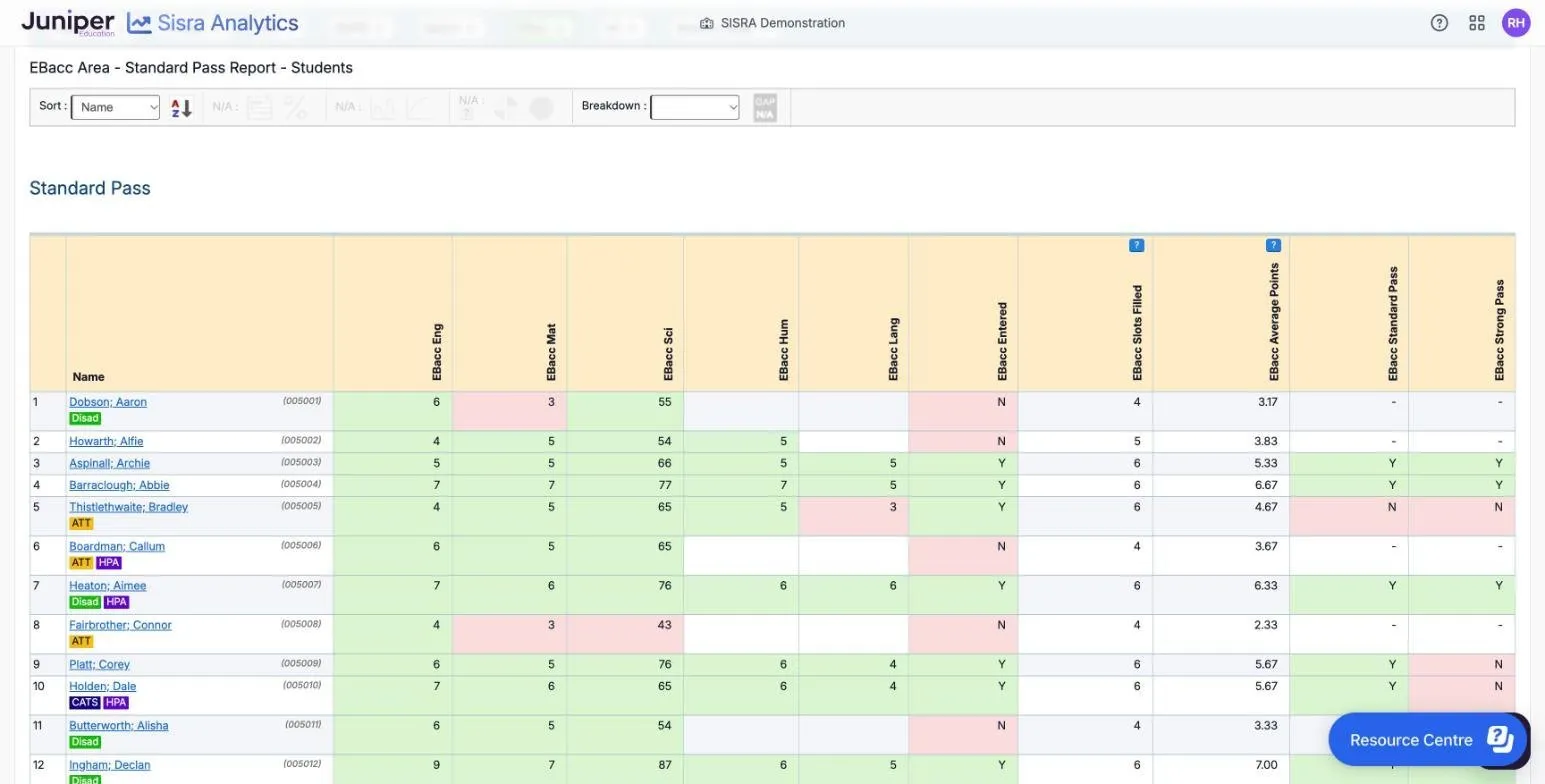This screenshot has width=1545, height=784.
Task: Open RH user avatar menu
Action: click(1516, 23)
